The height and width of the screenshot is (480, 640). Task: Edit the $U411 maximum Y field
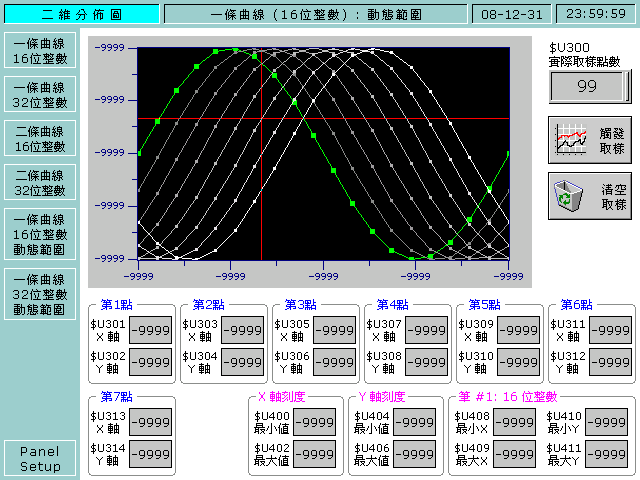(607, 455)
